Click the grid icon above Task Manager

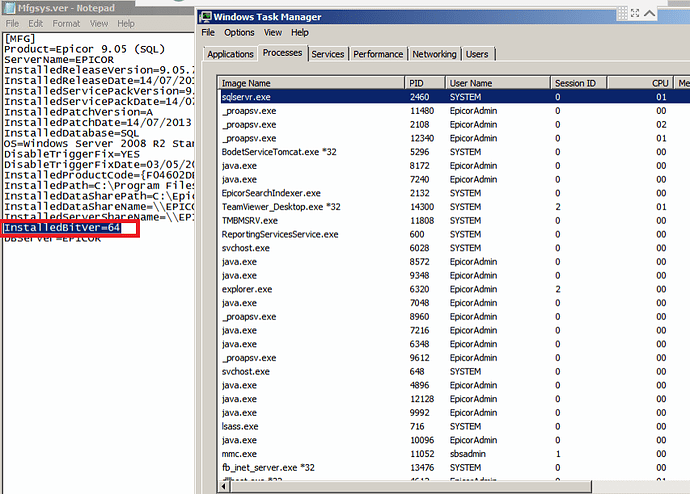coord(622,13)
